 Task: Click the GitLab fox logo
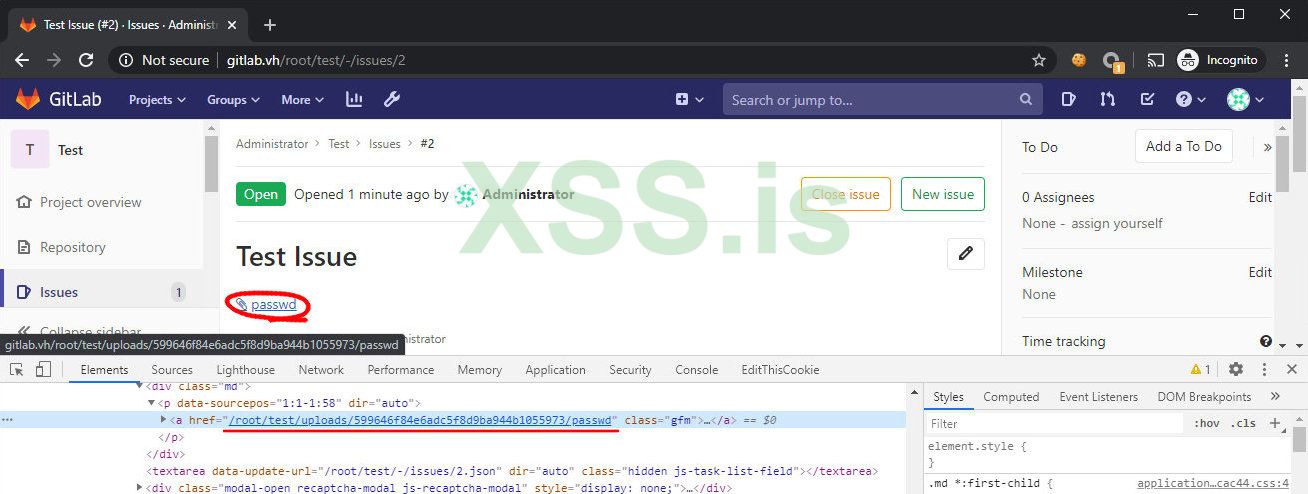pyautogui.click(x=28, y=99)
